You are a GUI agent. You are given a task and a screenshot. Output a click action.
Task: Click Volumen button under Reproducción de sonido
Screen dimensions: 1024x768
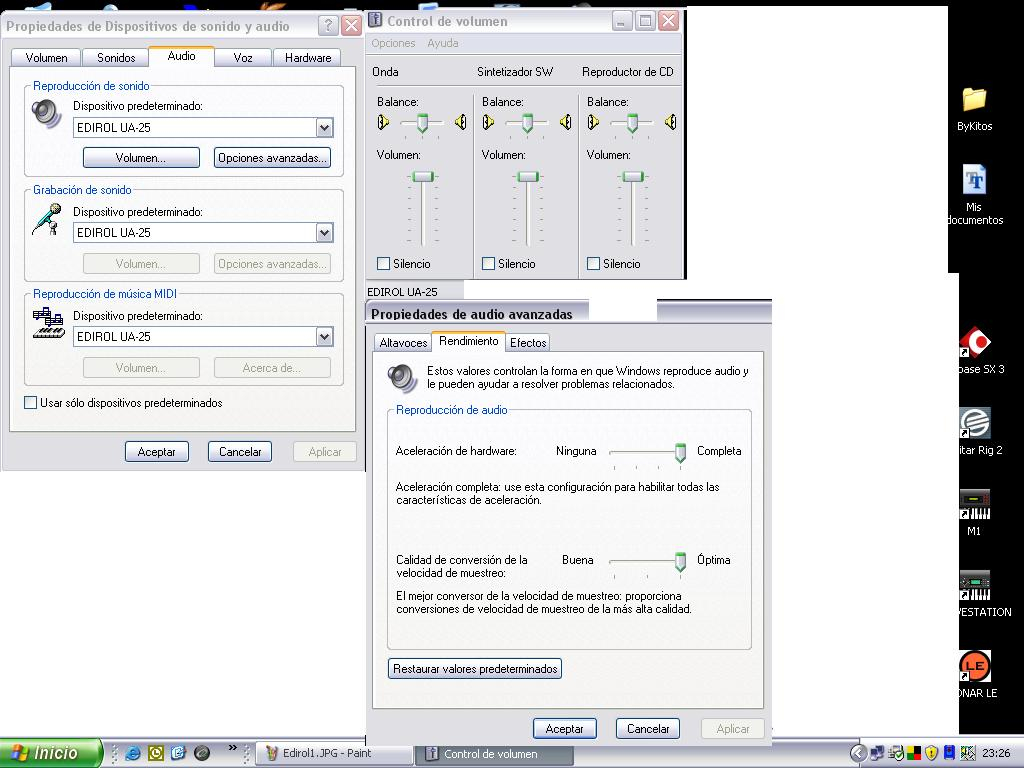point(141,157)
